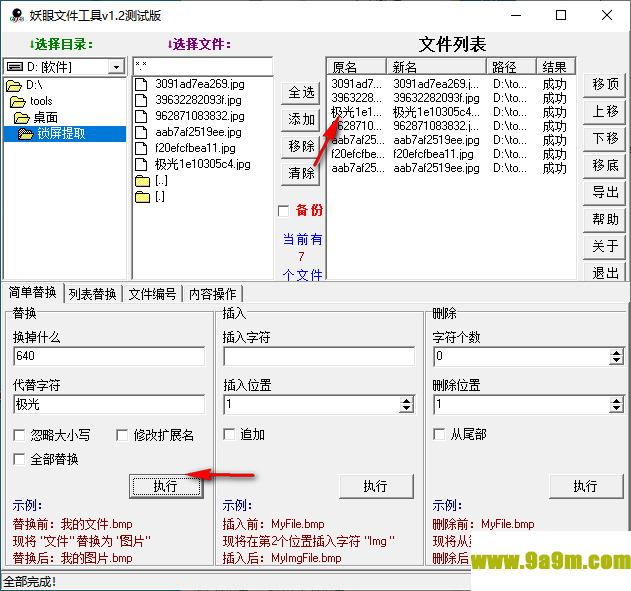Click 执行 in the 插入 panel
The image size is (631, 591).
[376, 486]
